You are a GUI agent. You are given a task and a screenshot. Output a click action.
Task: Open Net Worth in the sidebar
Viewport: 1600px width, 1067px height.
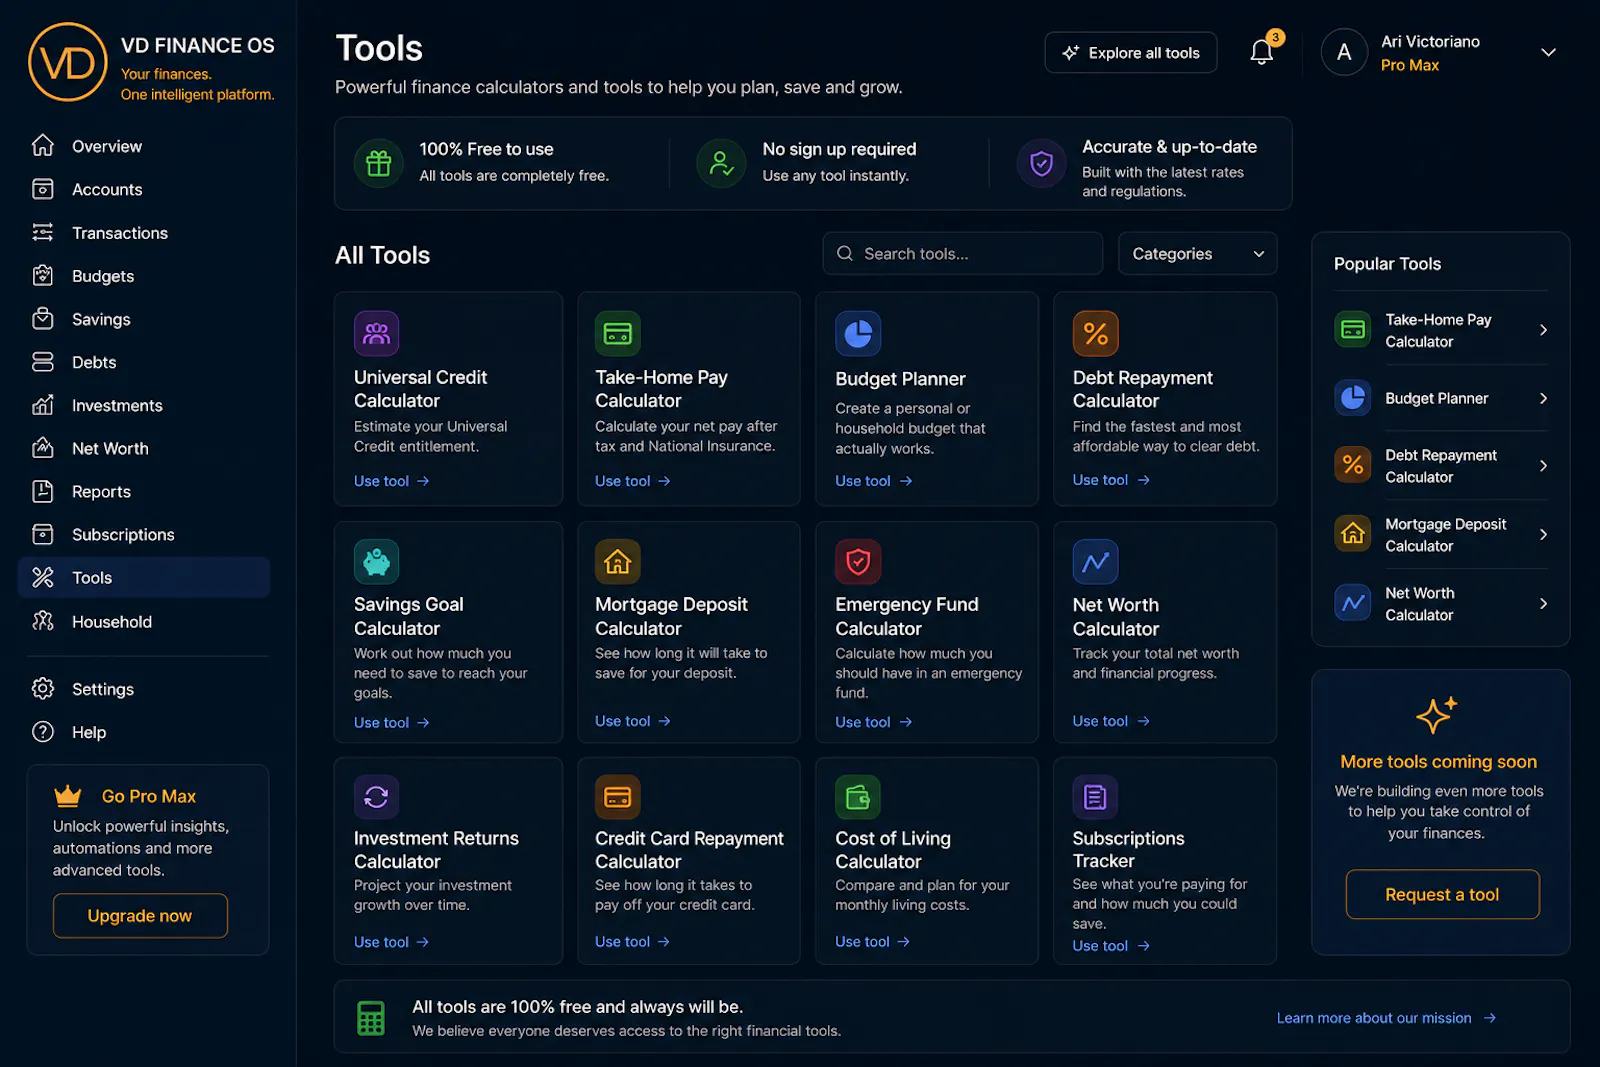coord(144,448)
